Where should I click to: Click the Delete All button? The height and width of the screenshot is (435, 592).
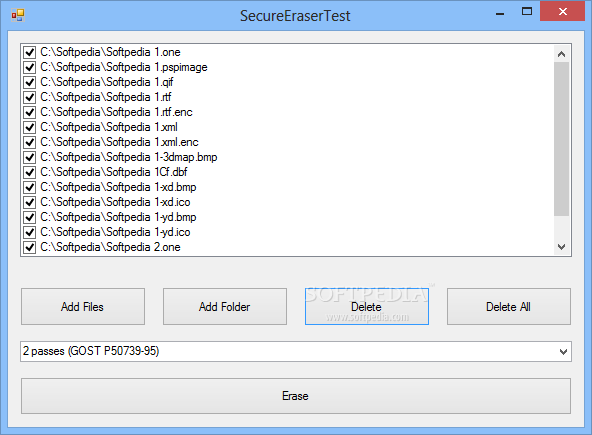click(x=509, y=307)
